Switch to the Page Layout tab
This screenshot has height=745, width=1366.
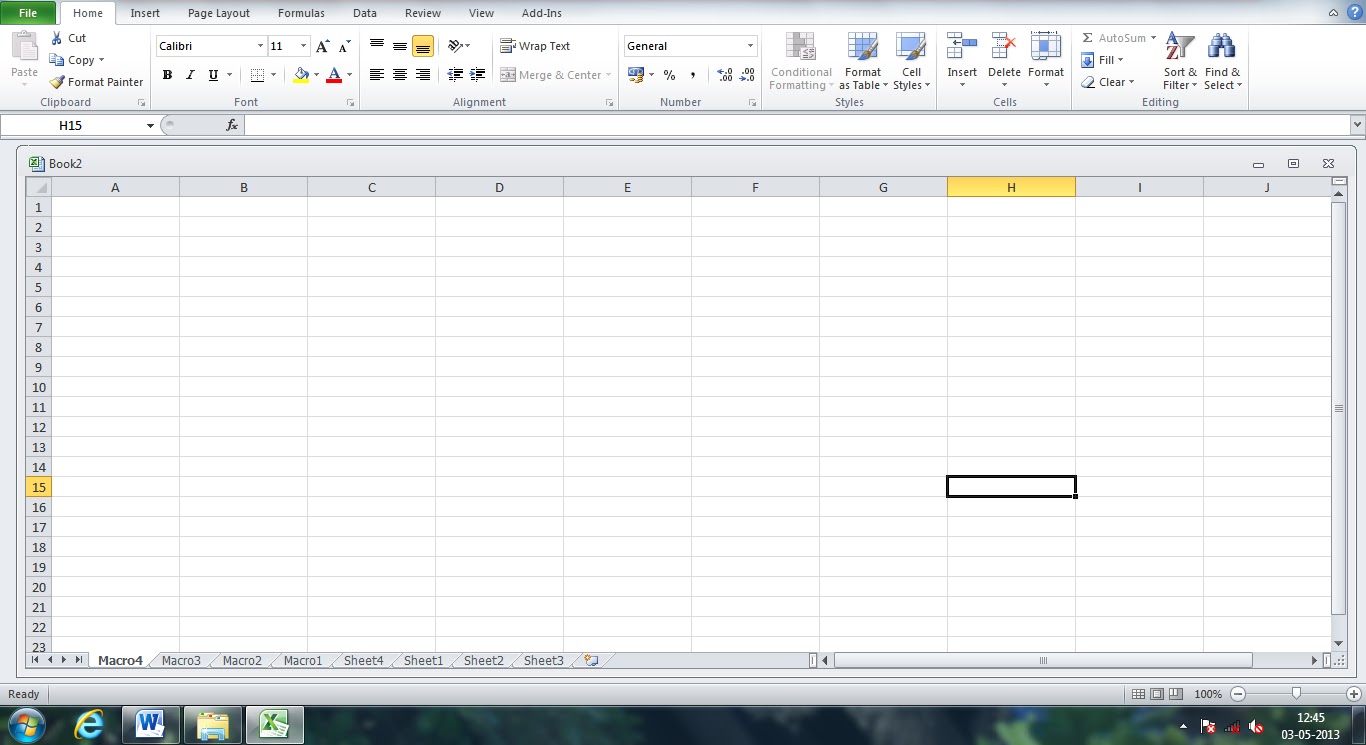click(x=219, y=13)
